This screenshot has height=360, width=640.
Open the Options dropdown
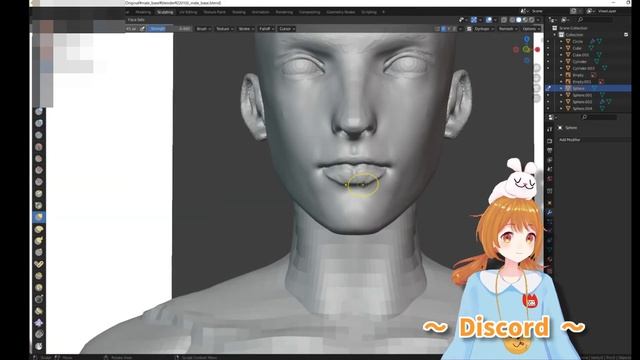tap(531, 29)
